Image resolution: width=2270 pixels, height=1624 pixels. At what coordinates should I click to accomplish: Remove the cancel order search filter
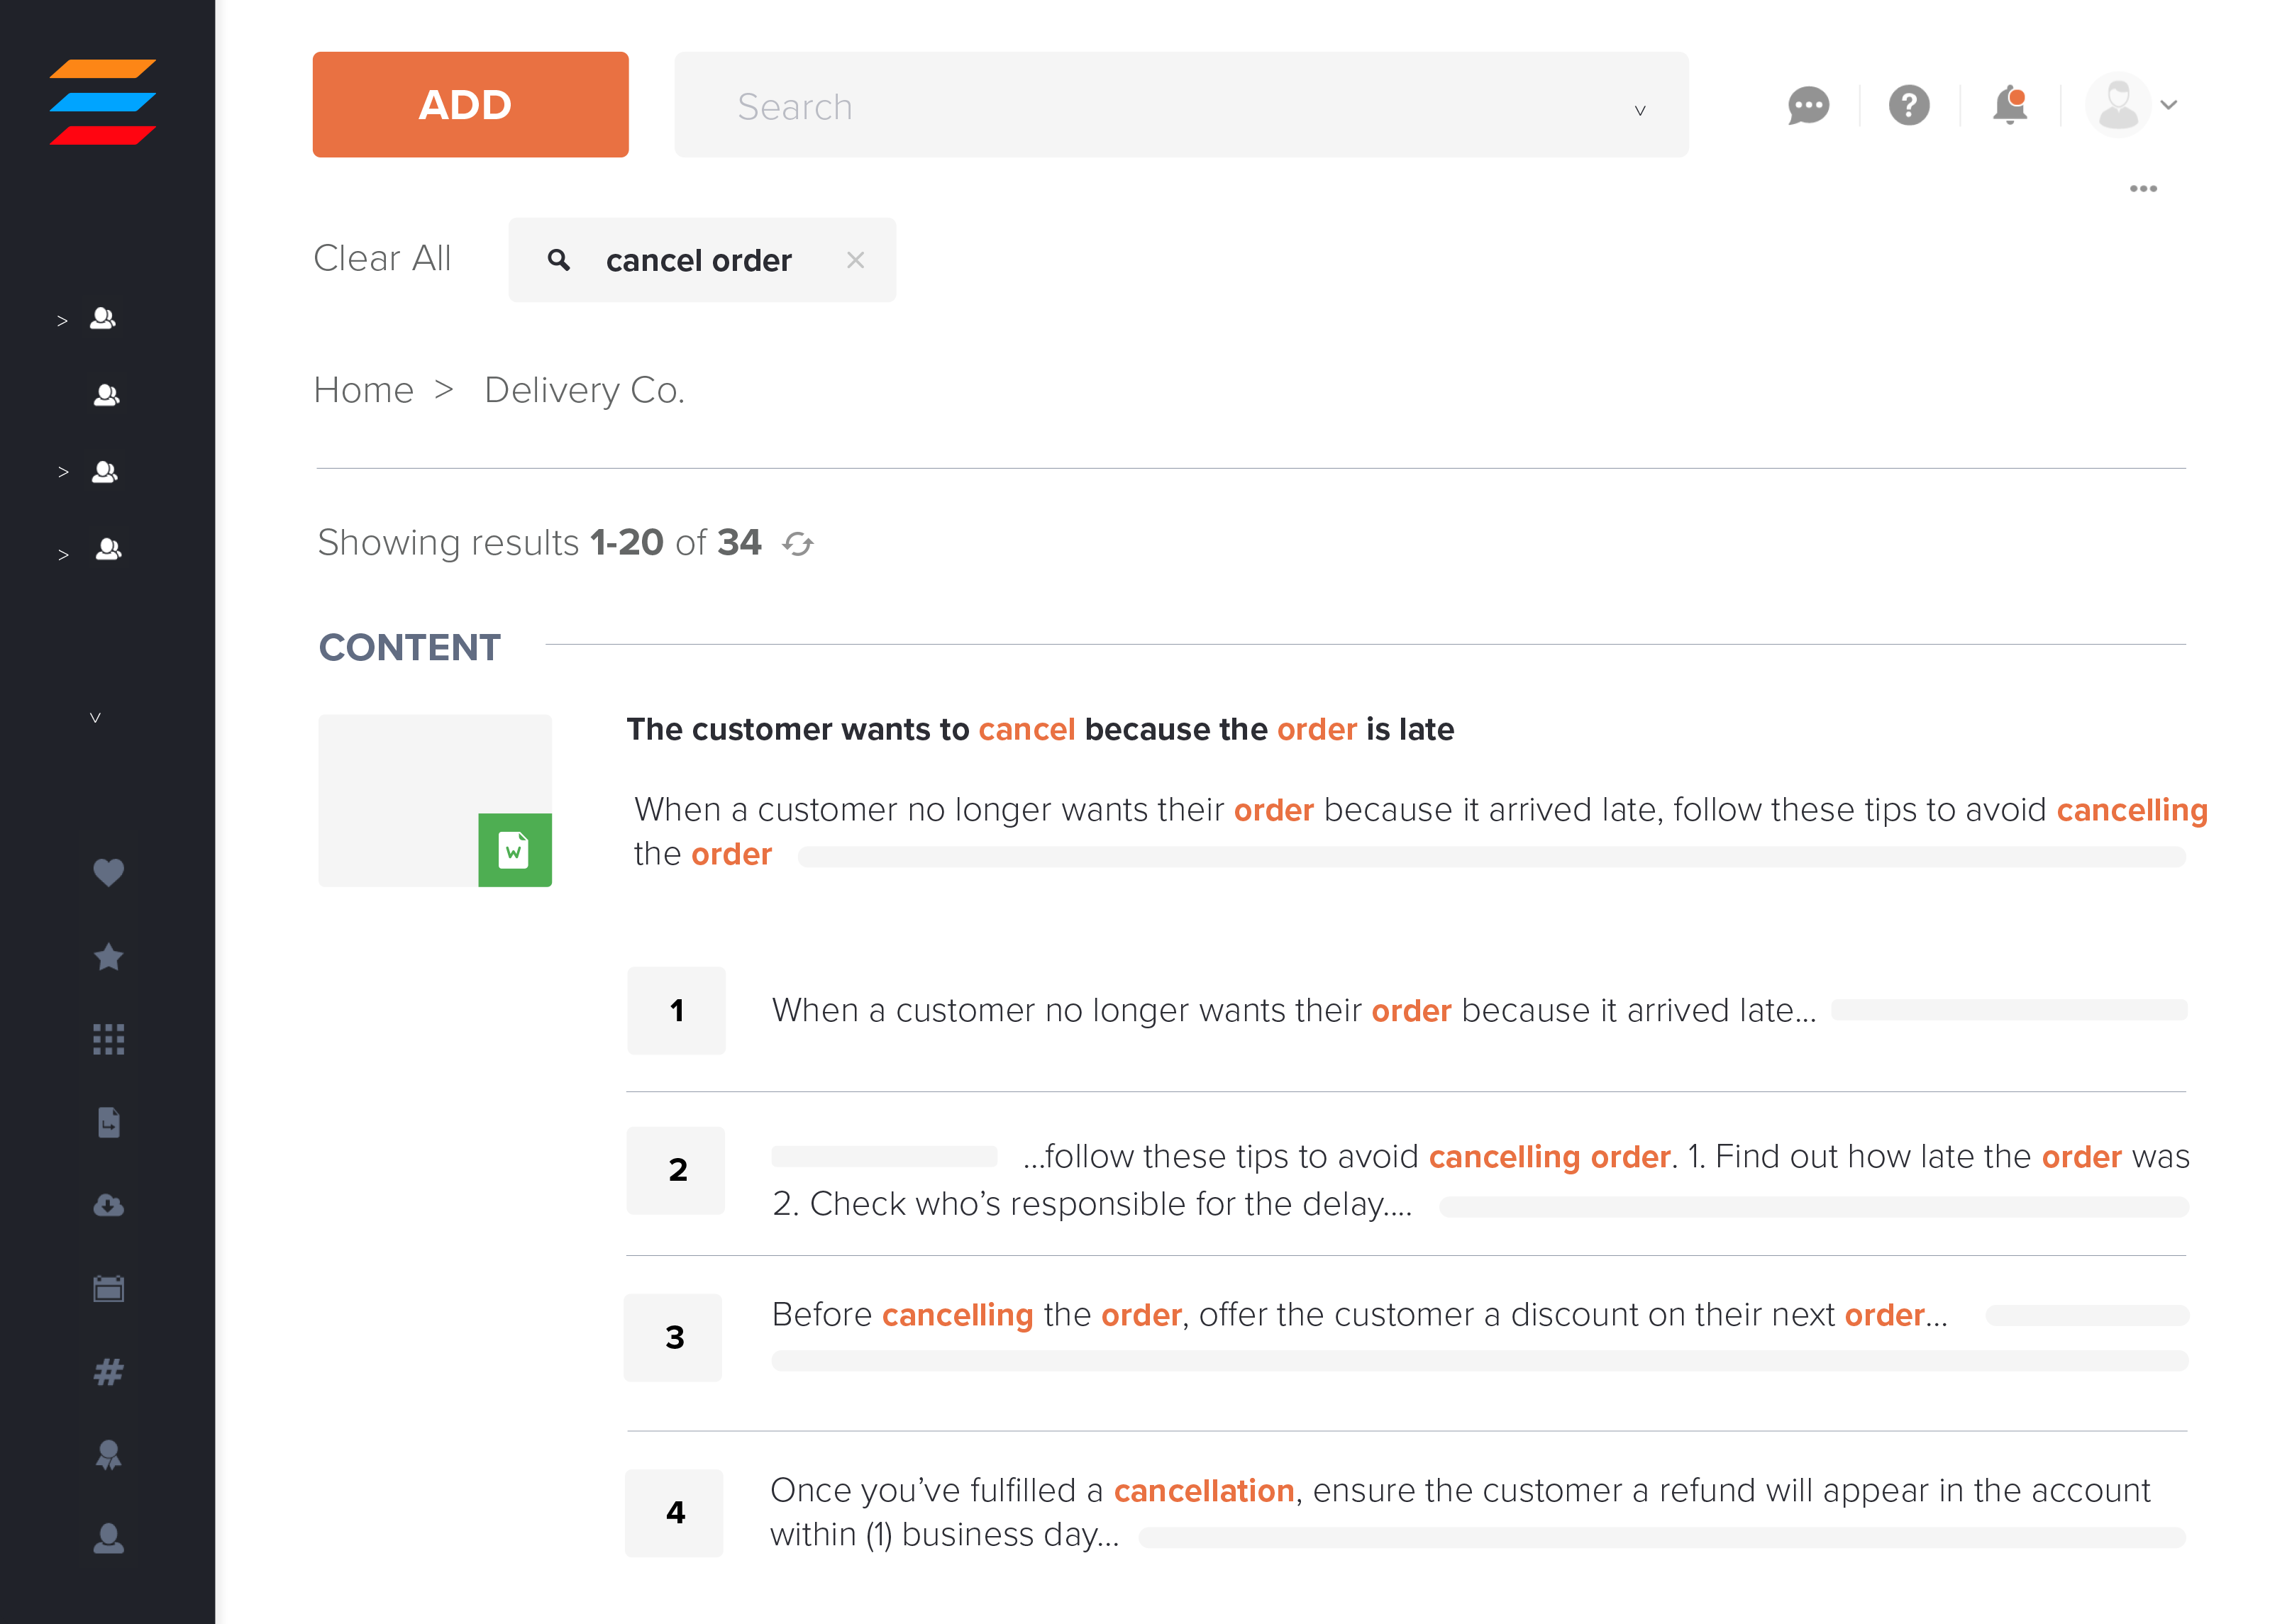point(855,260)
